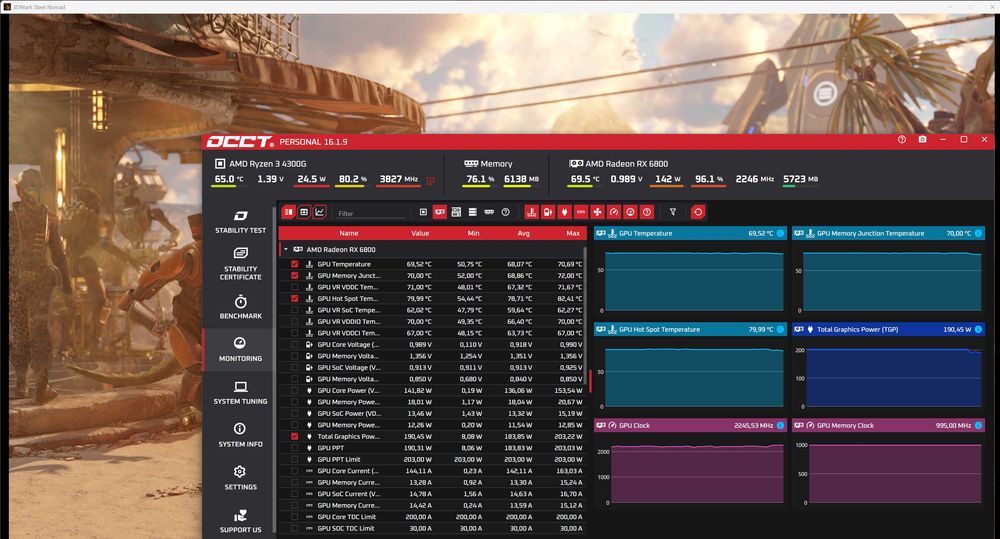This screenshot has height=539, width=1000.
Task: Toggle the storage sensor filter icon
Action: (x=473, y=212)
